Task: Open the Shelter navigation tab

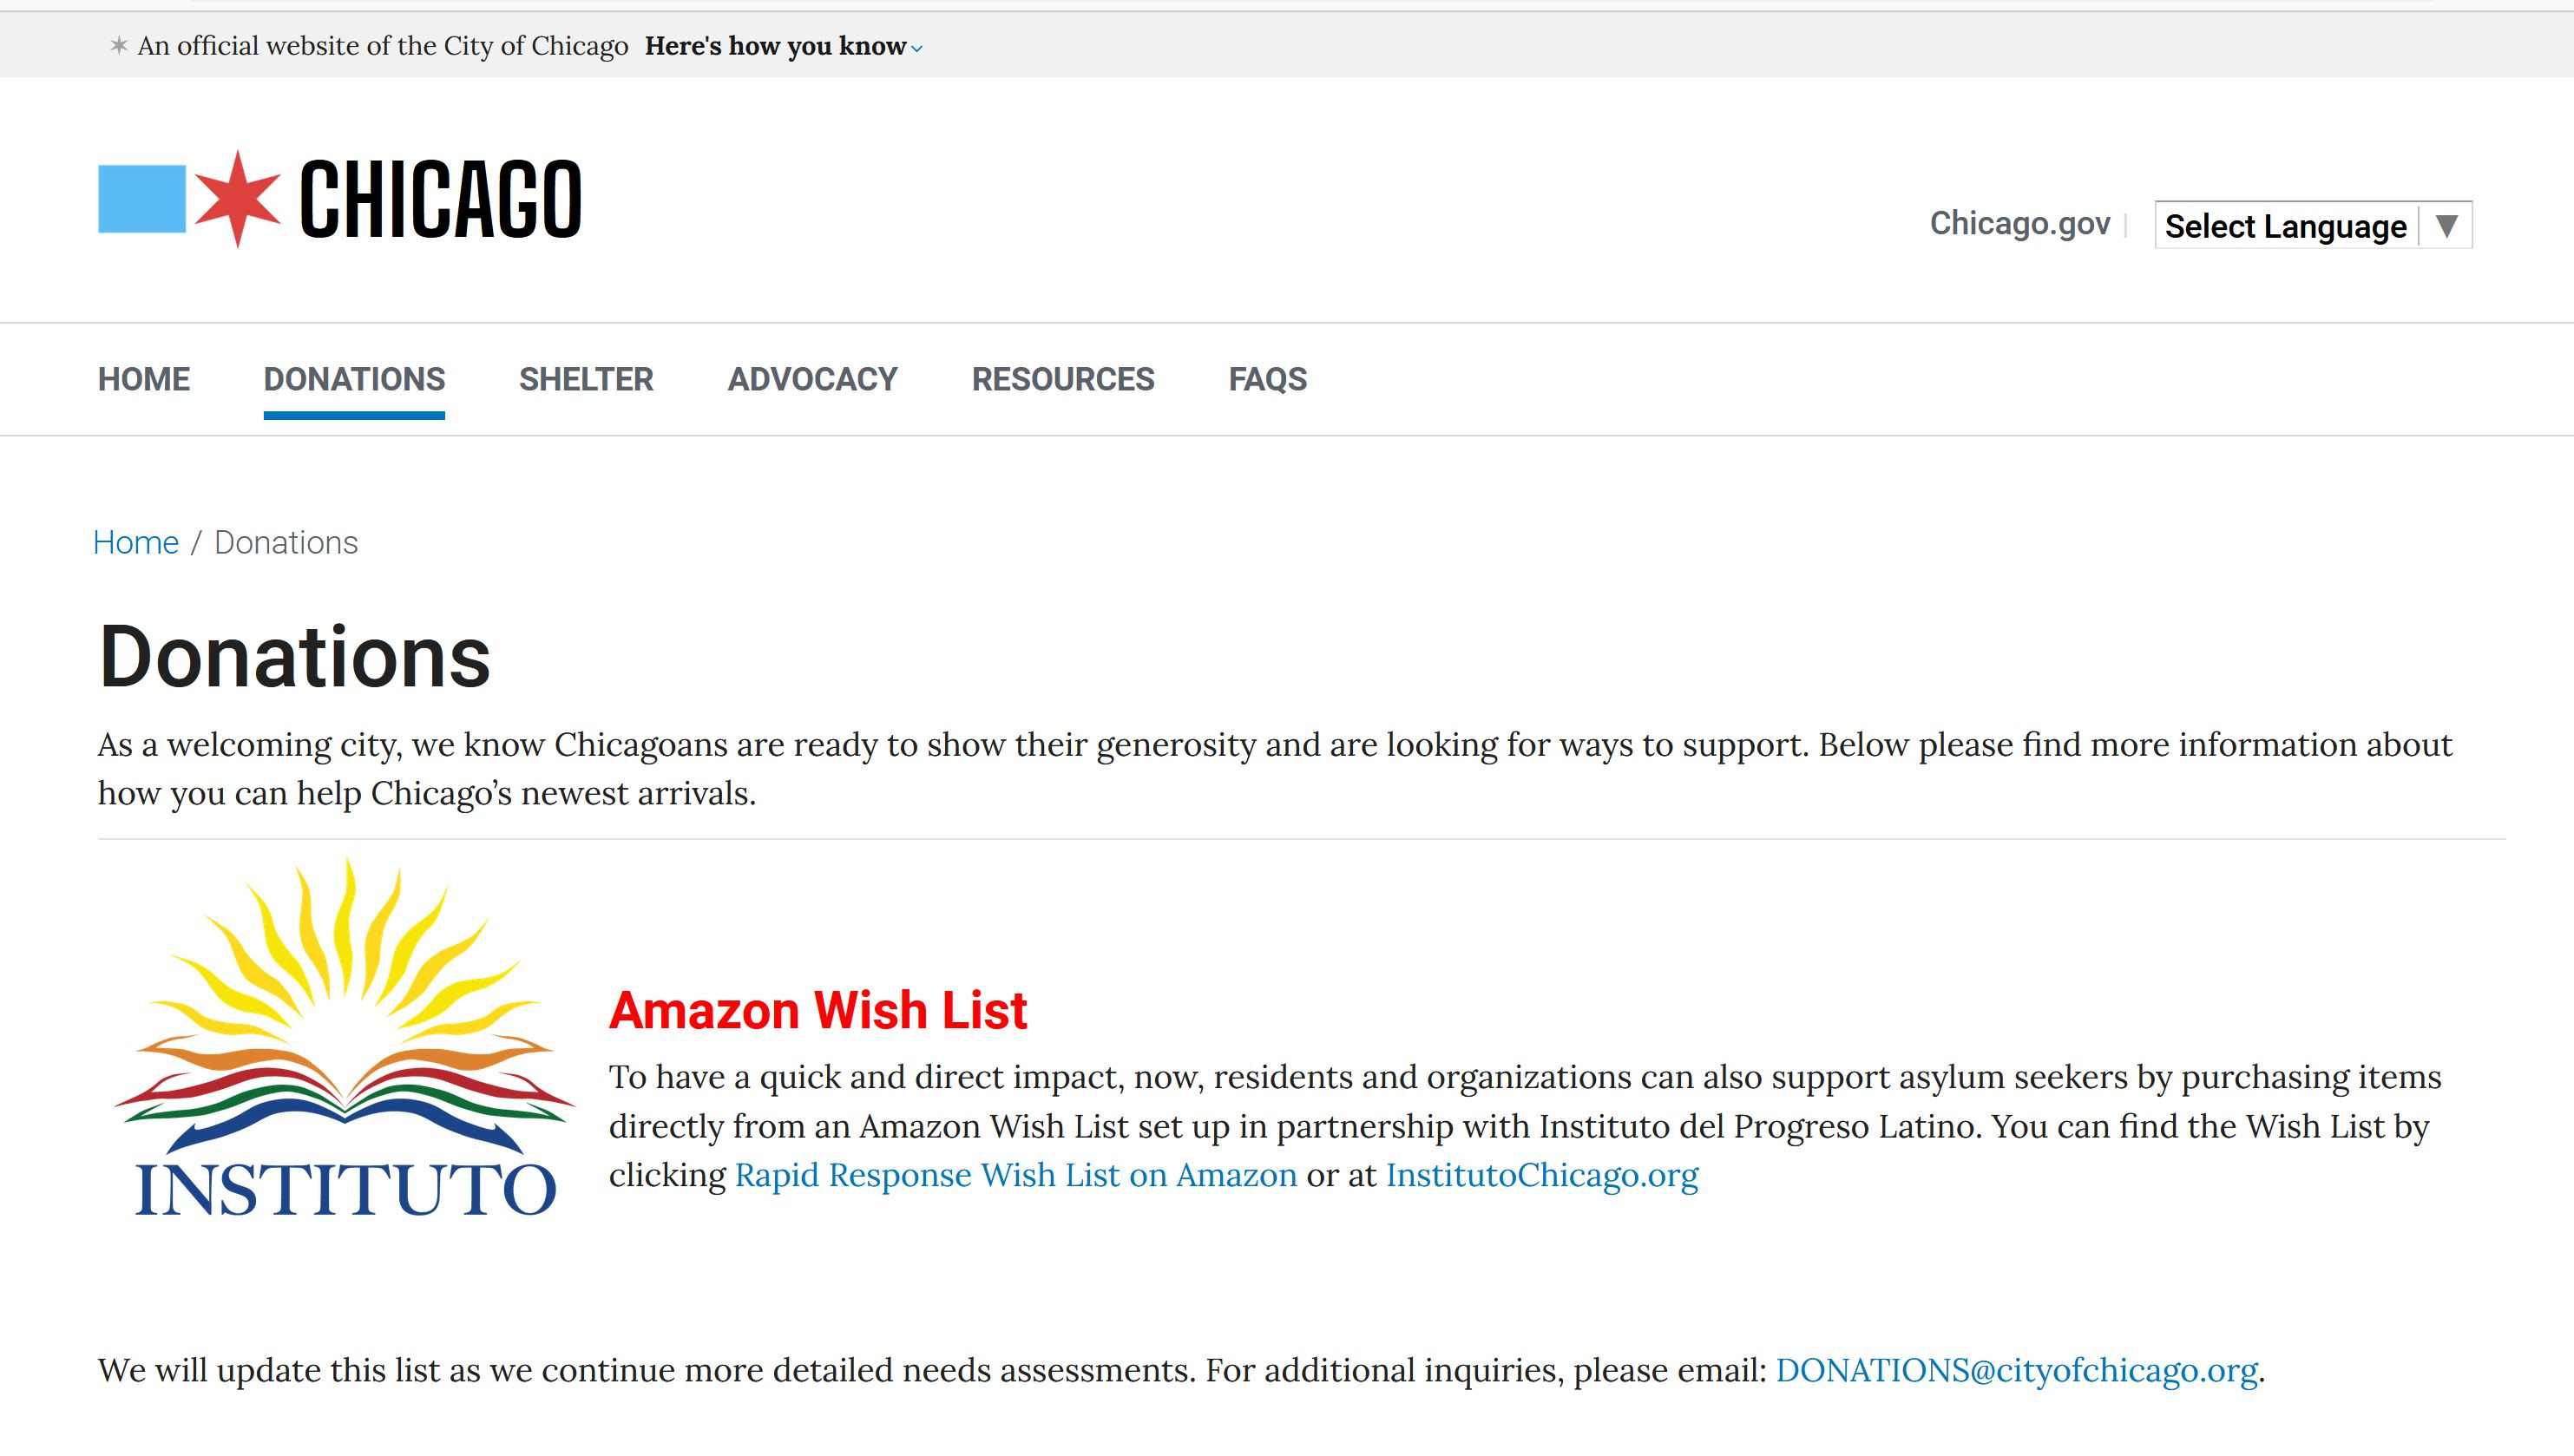Action: point(586,380)
